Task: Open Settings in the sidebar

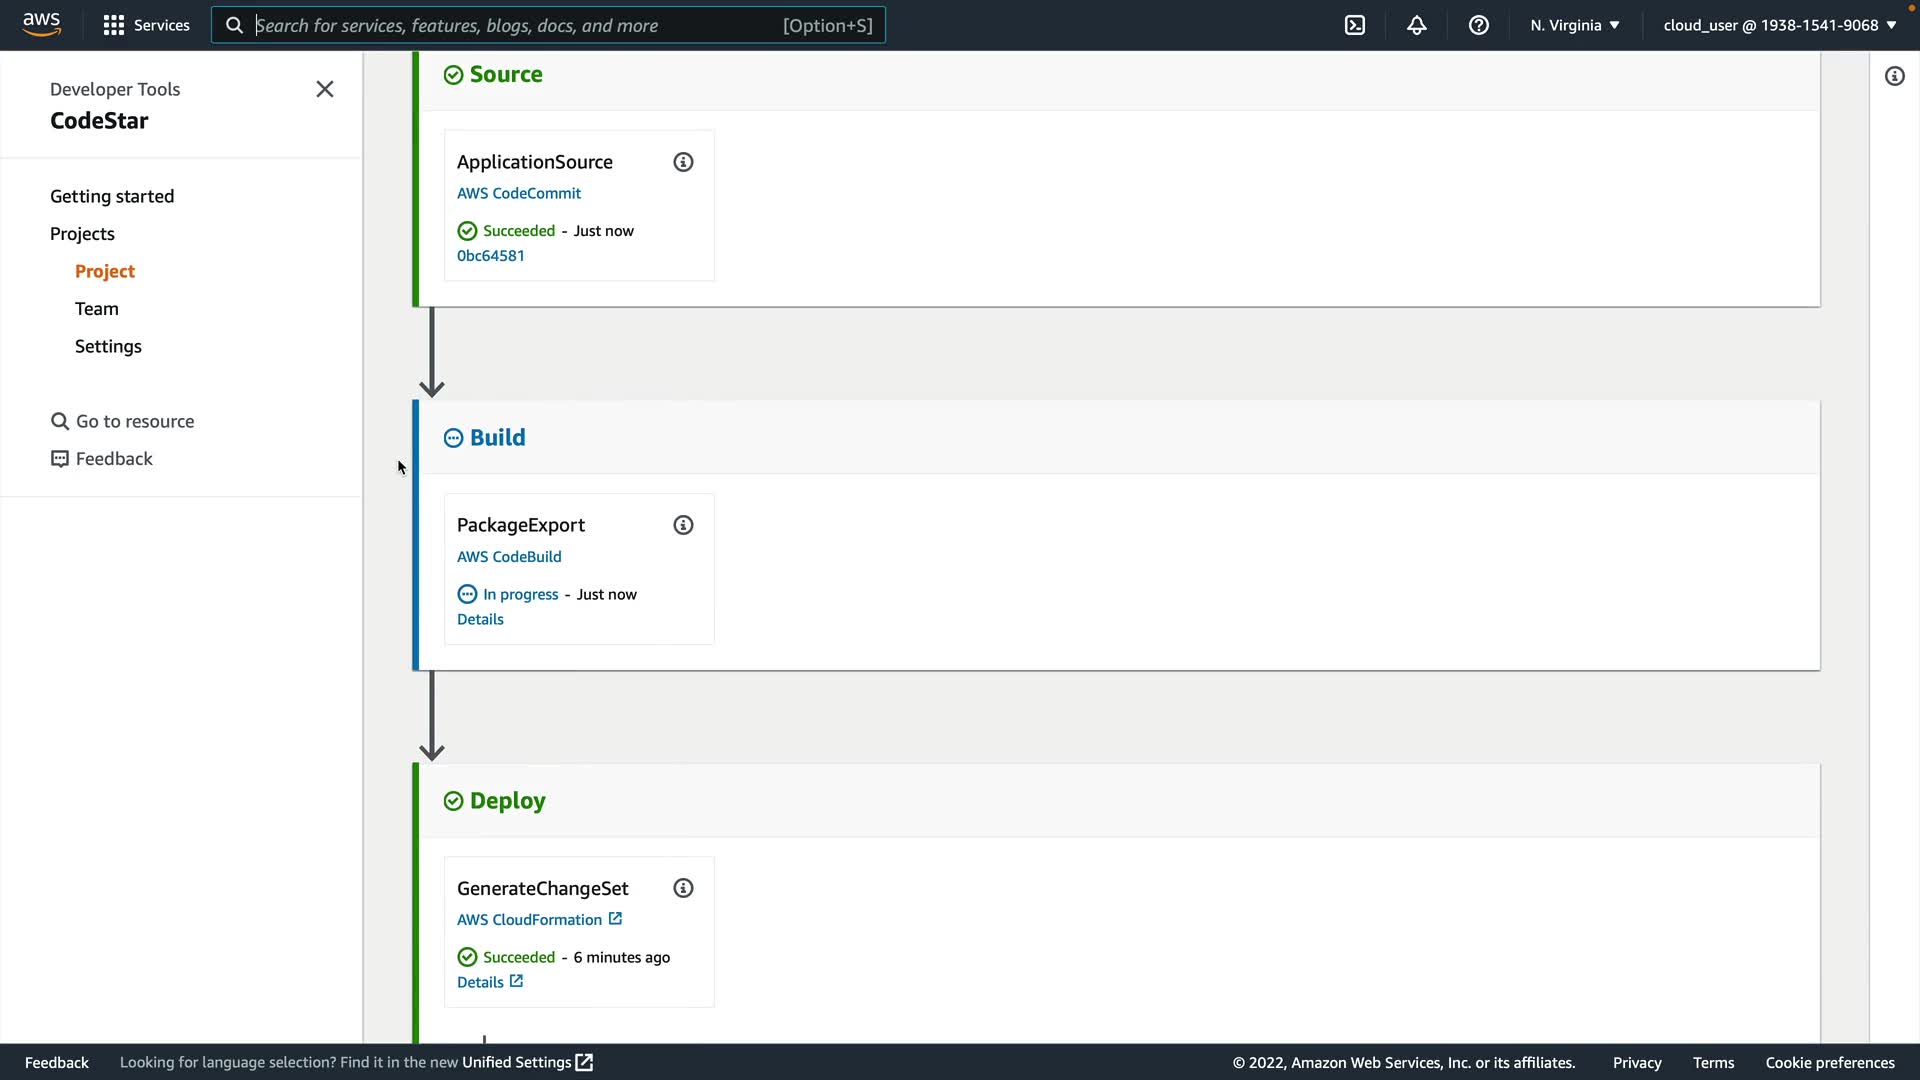Action: (x=108, y=346)
